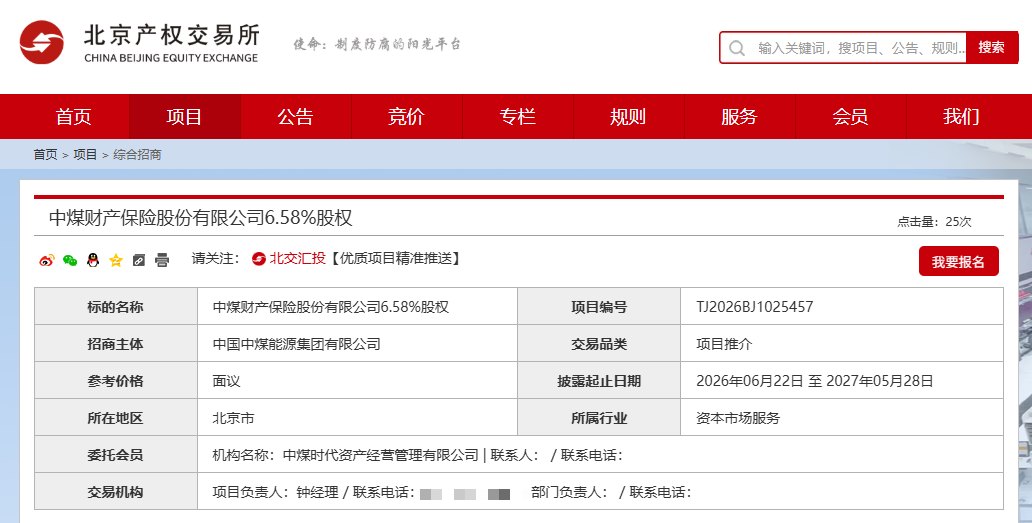Share page via QQ penguin icon
Screen dimensions: 1032x523
[x=93, y=260]
